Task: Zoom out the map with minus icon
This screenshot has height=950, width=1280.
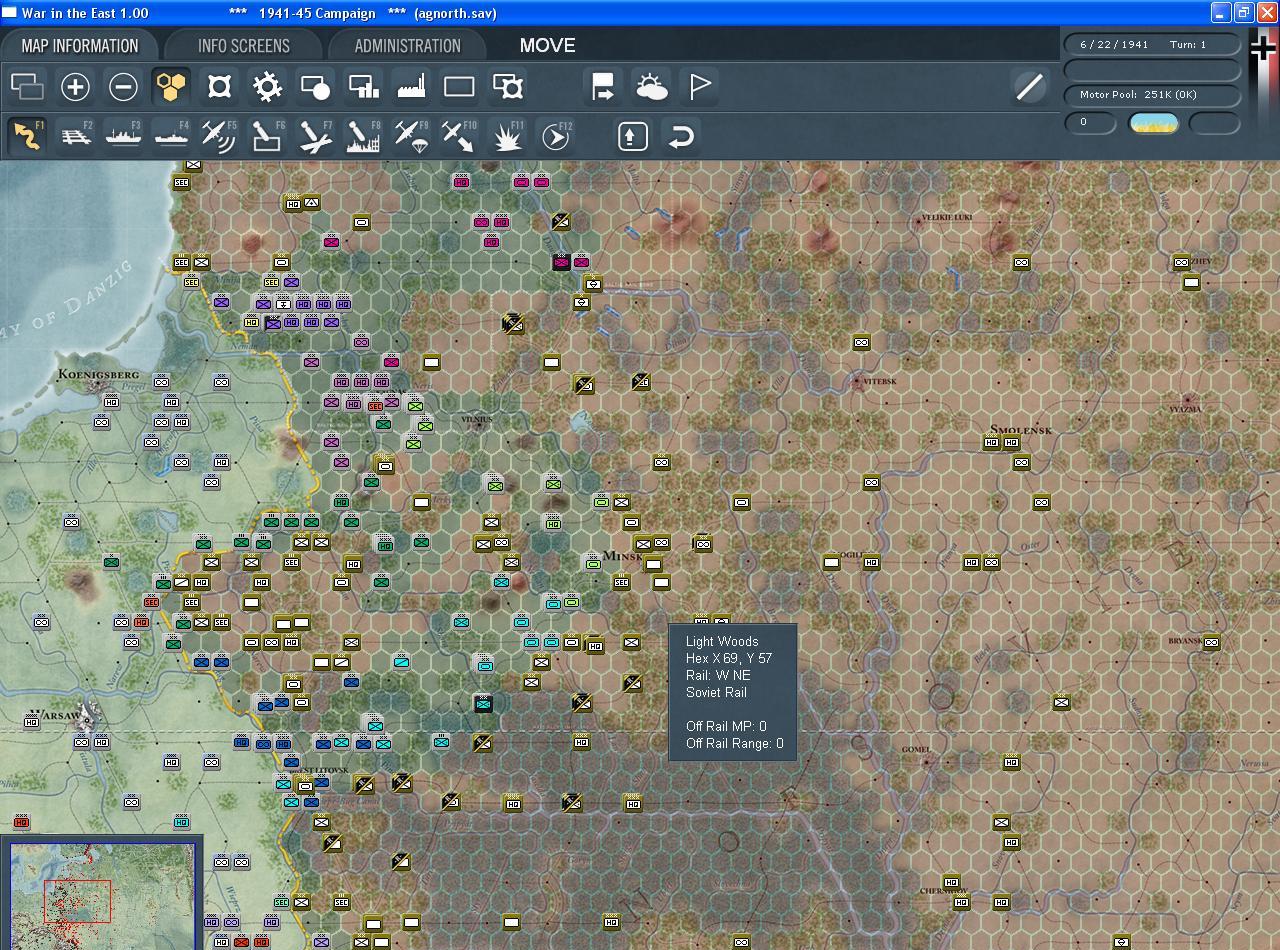Action: click(123, 87)
